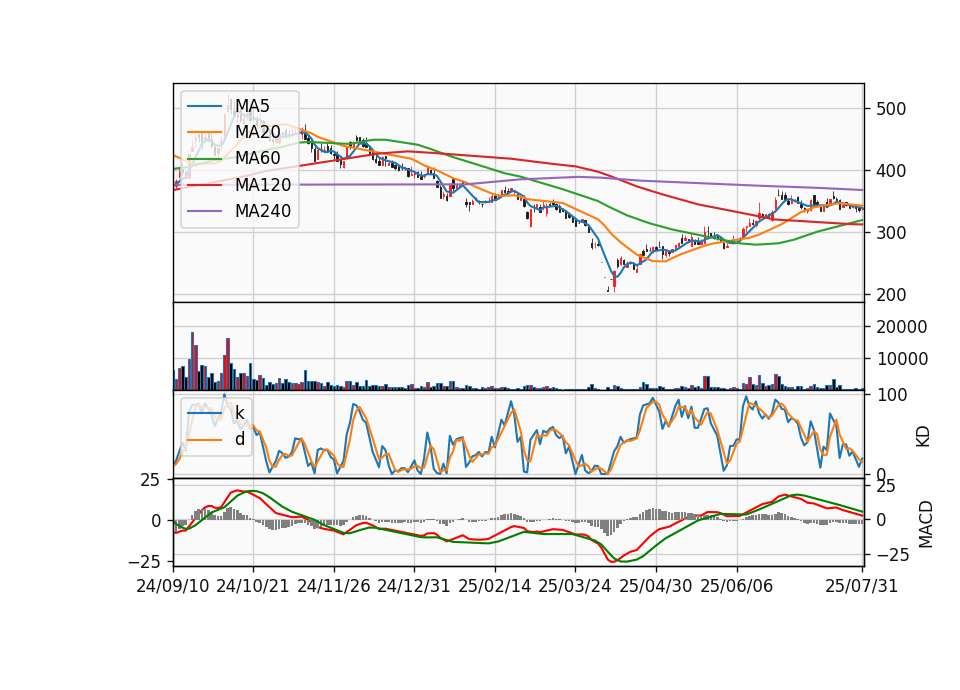
Task: Click the 25/07/31 date label
Action: point(861,586)
